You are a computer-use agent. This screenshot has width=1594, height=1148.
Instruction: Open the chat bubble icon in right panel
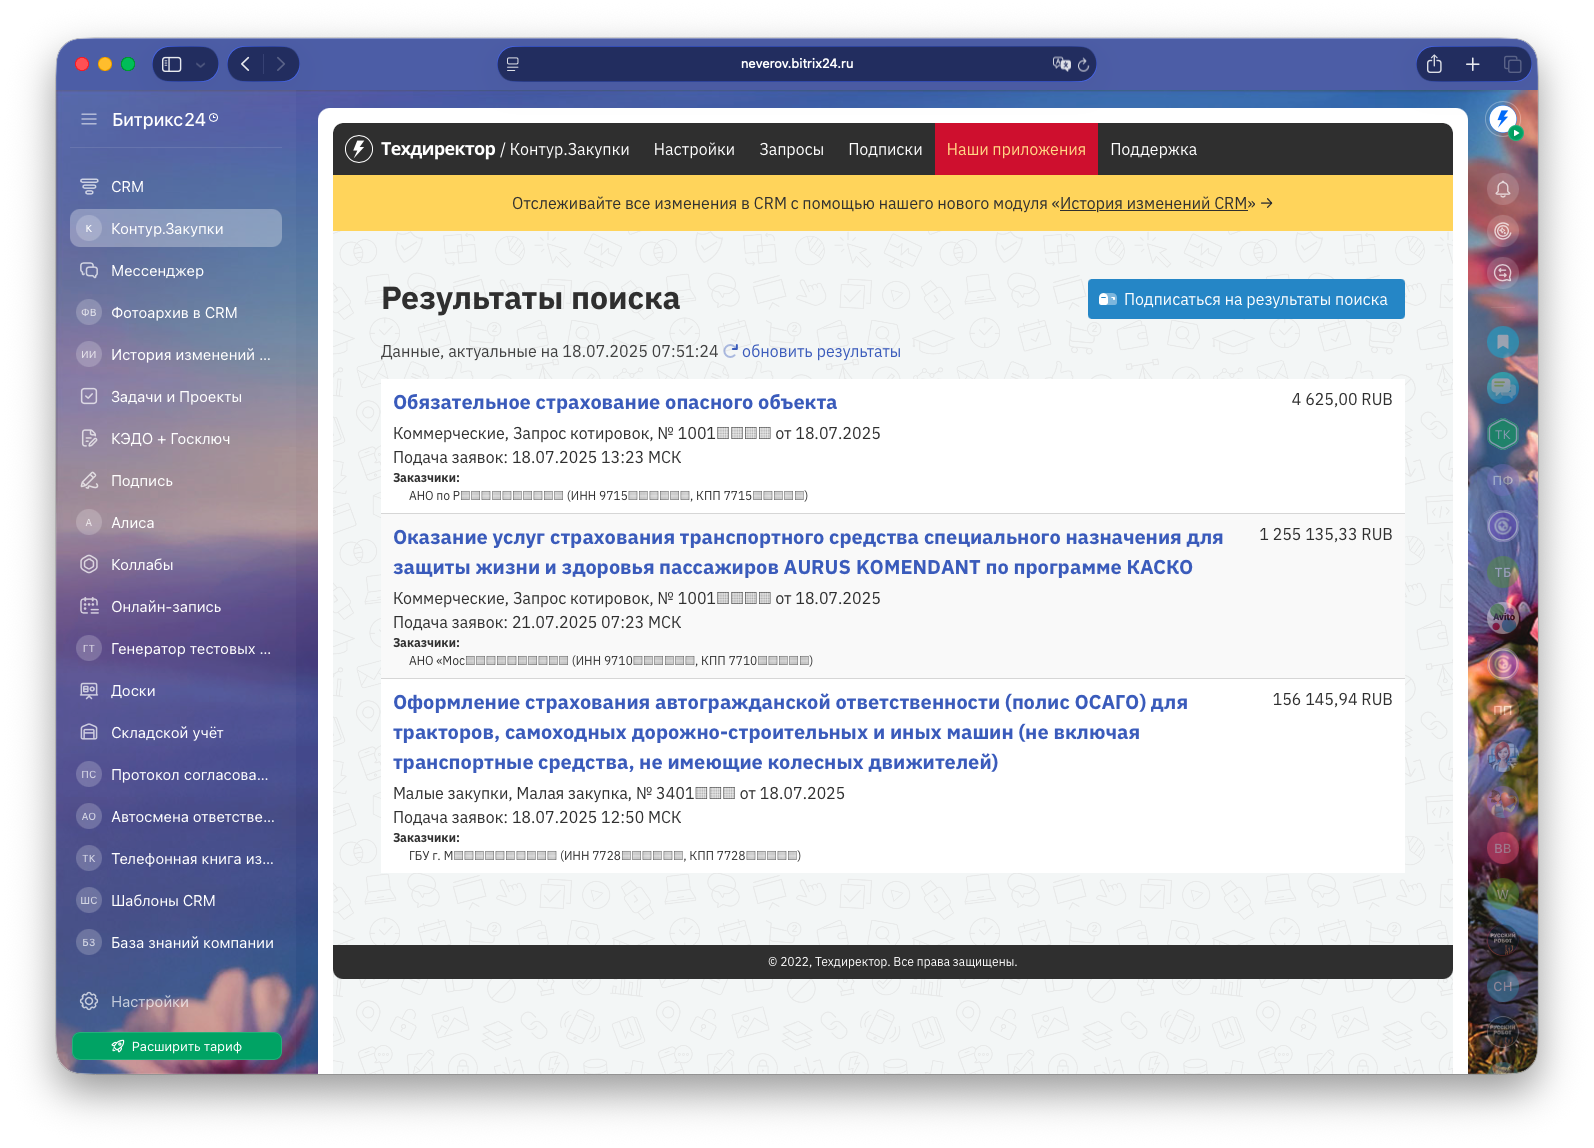click(x=1502, y=386)
